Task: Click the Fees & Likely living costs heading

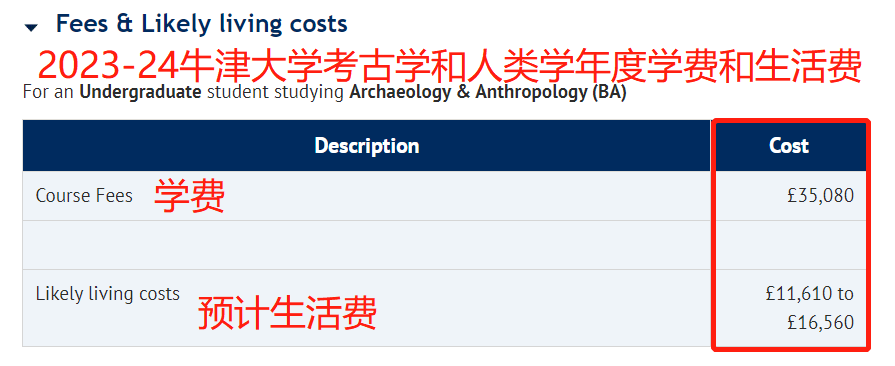Action: (201, 24)
